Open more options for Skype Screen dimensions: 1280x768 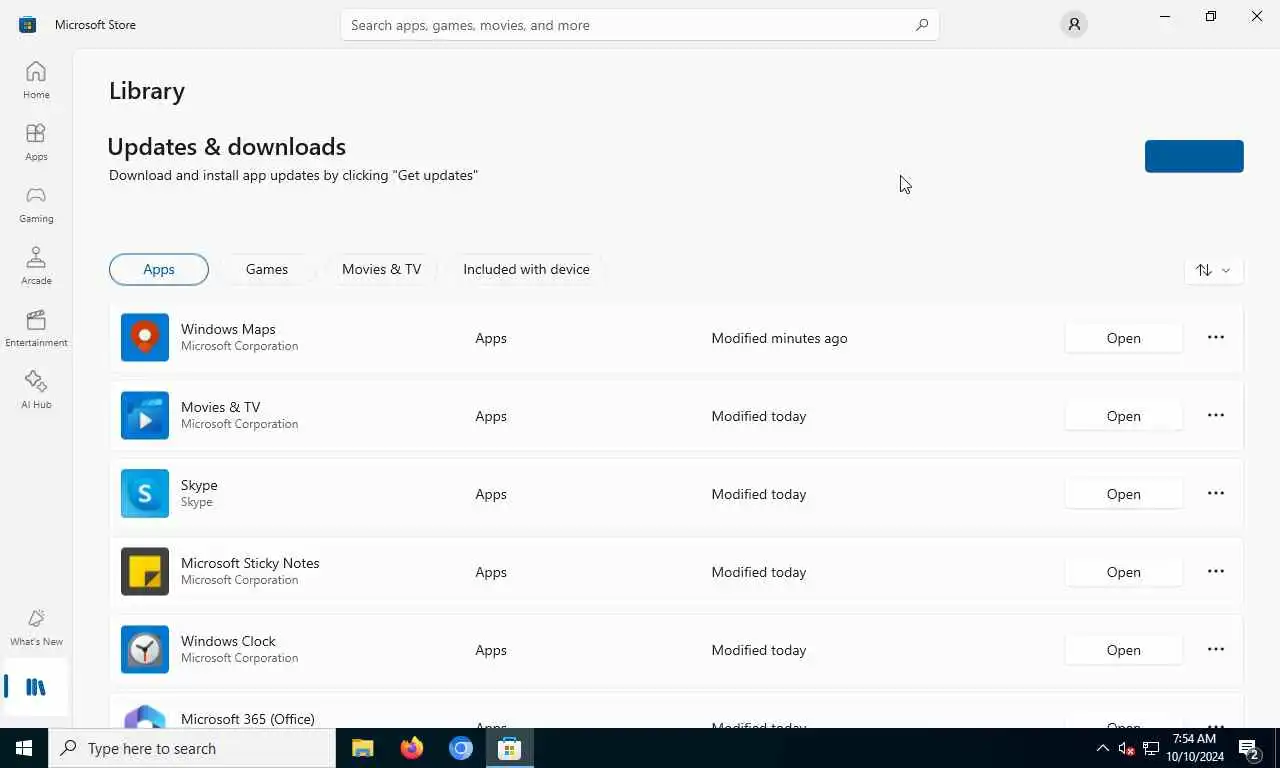tap(1216, 494)
